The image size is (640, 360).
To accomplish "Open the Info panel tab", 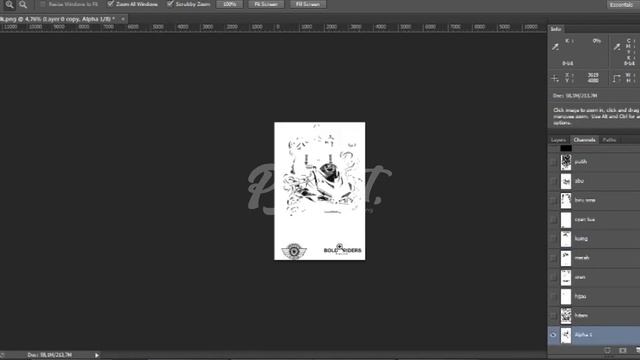I will [x=556, y=29].
